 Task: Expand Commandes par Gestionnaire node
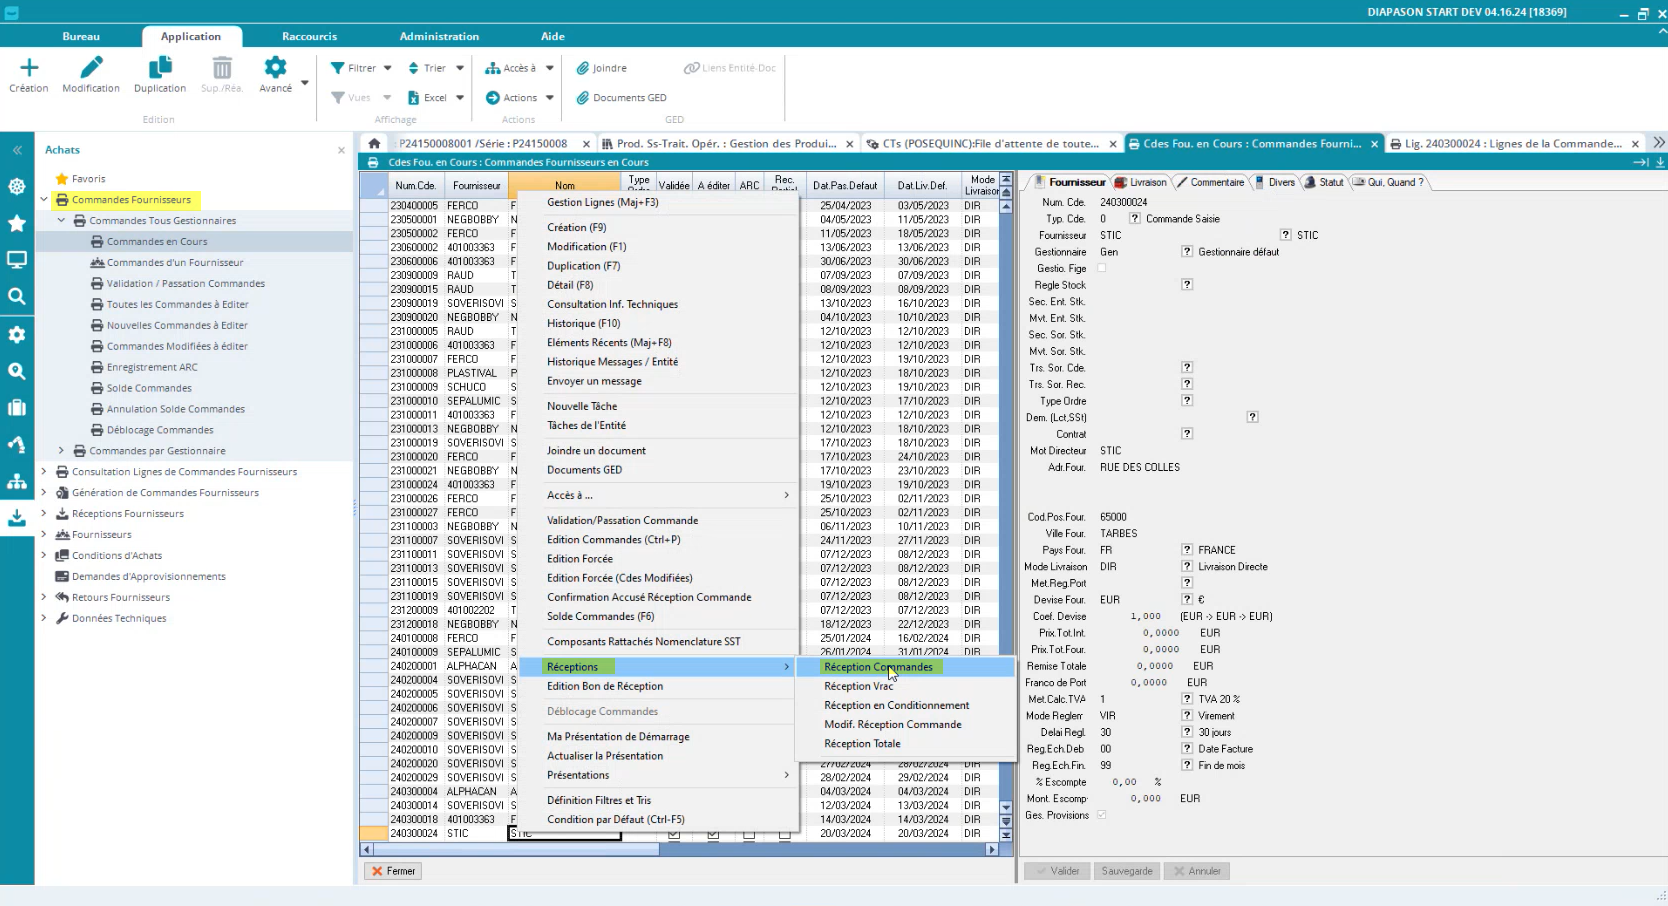pos(61,451)
